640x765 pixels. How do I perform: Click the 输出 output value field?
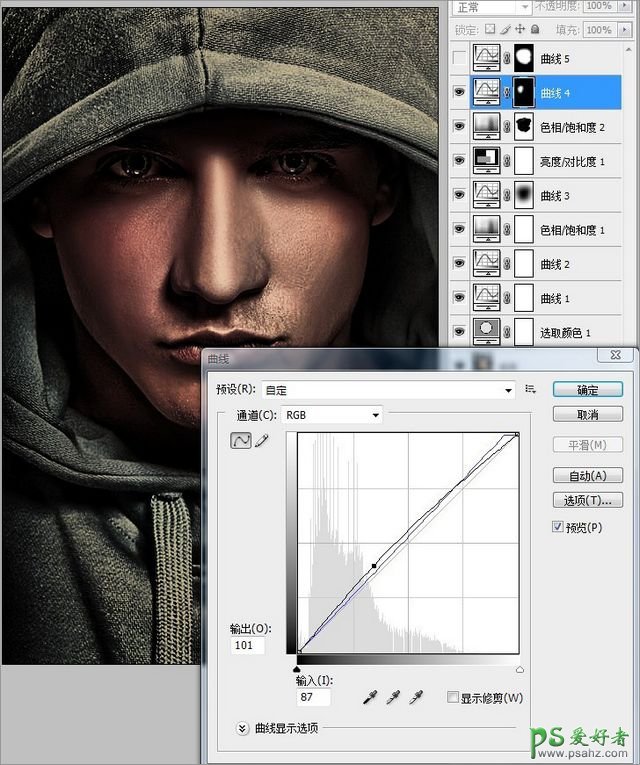coord(247,646)
